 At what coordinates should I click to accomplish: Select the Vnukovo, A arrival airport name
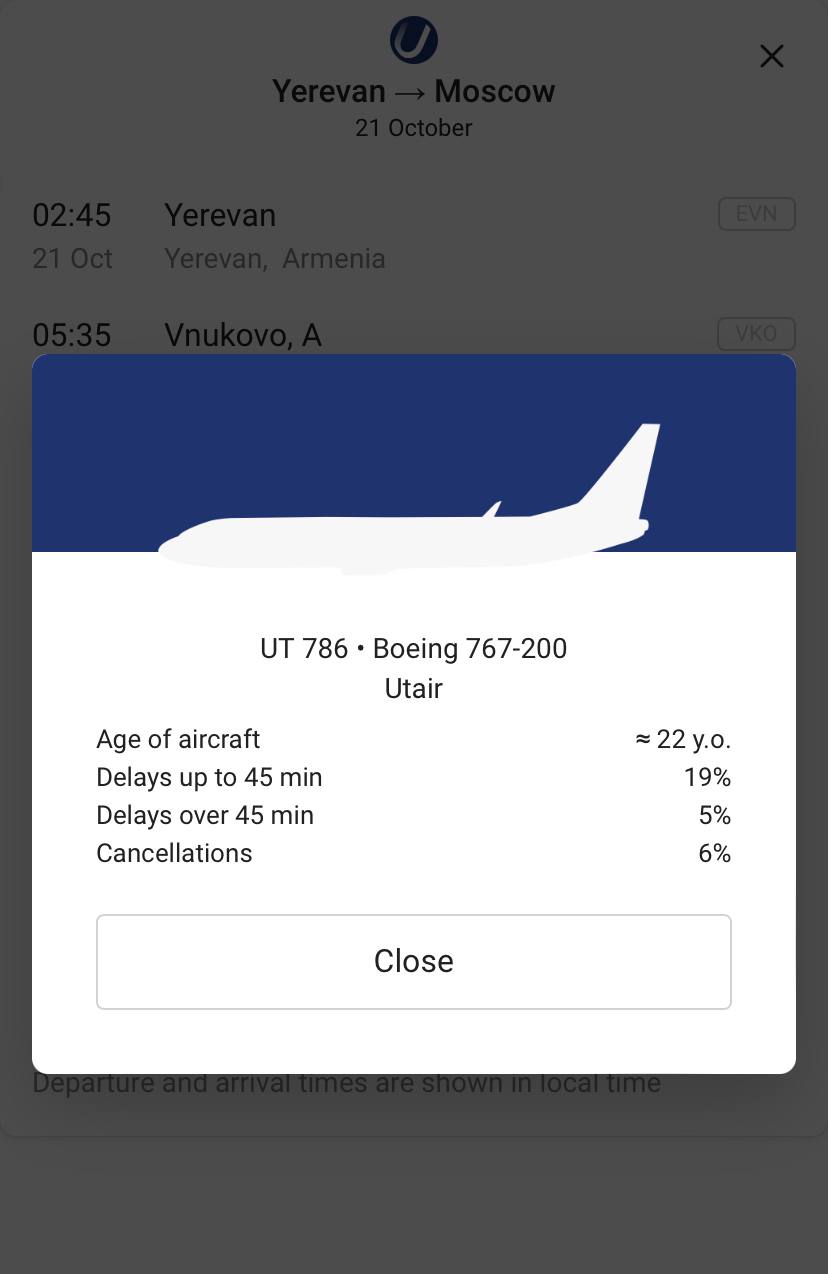[x=243, y=335]
